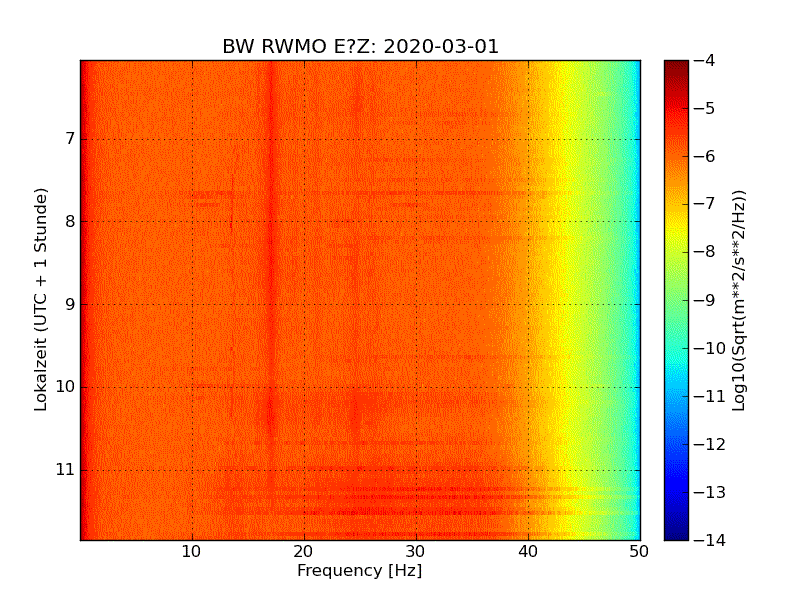Click the colorbar tick label '−12'
800x600 pixels.
pyautogui.click(x=710, y=444)
